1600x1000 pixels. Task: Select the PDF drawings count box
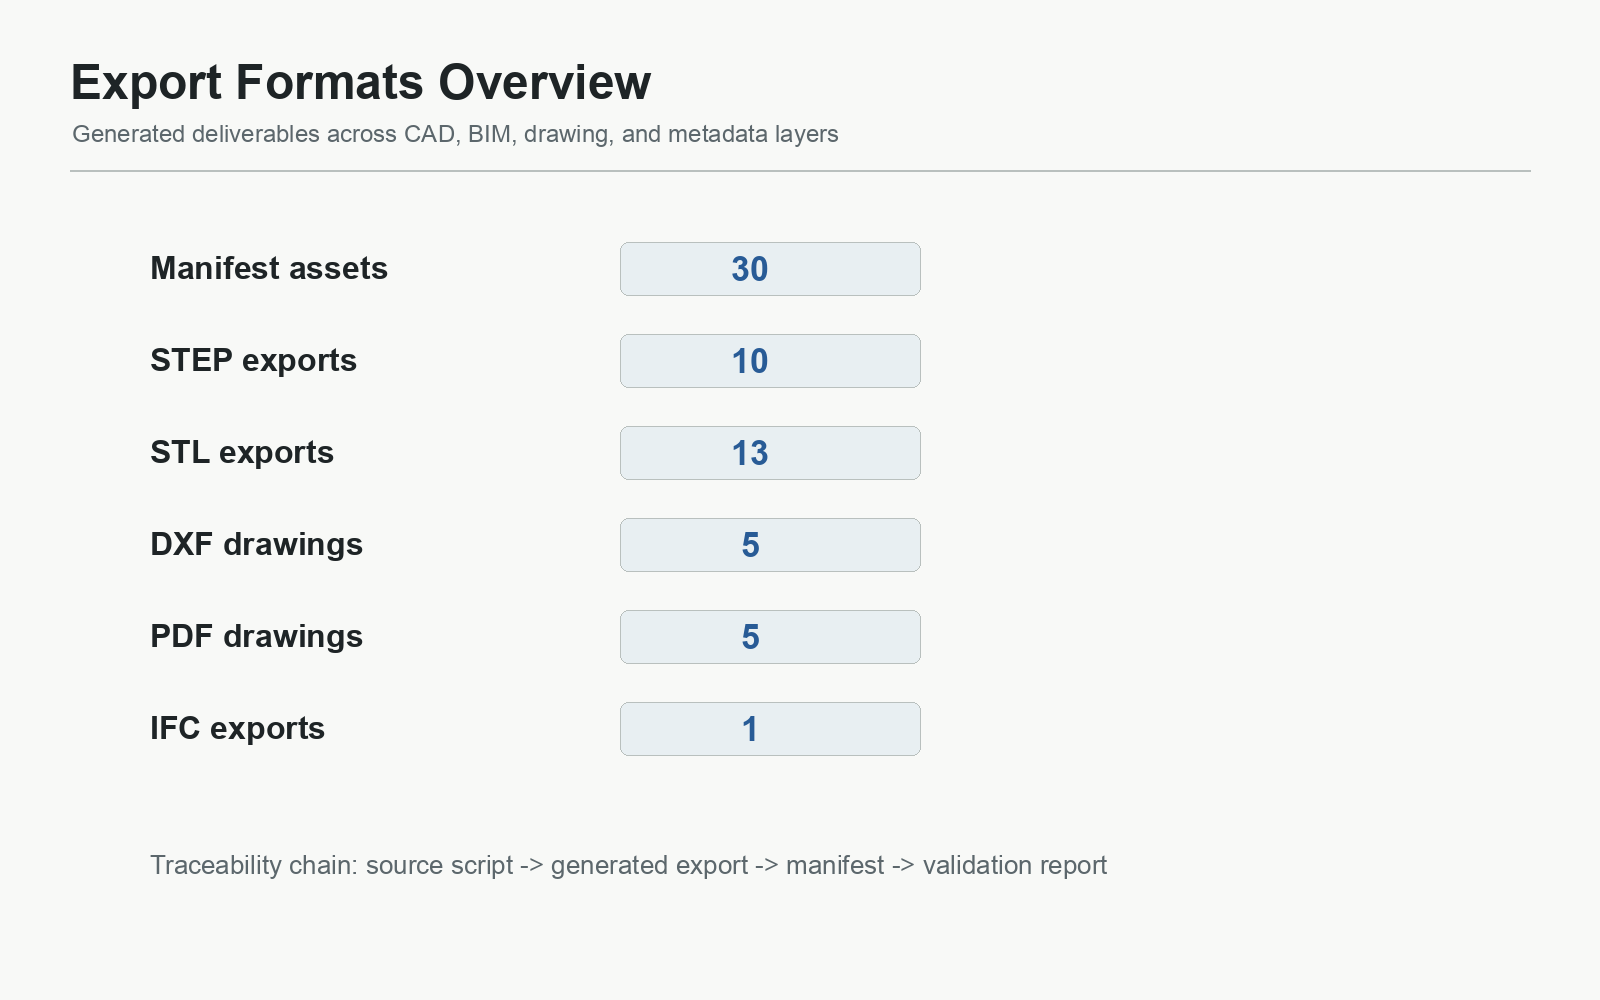point(770,637)
